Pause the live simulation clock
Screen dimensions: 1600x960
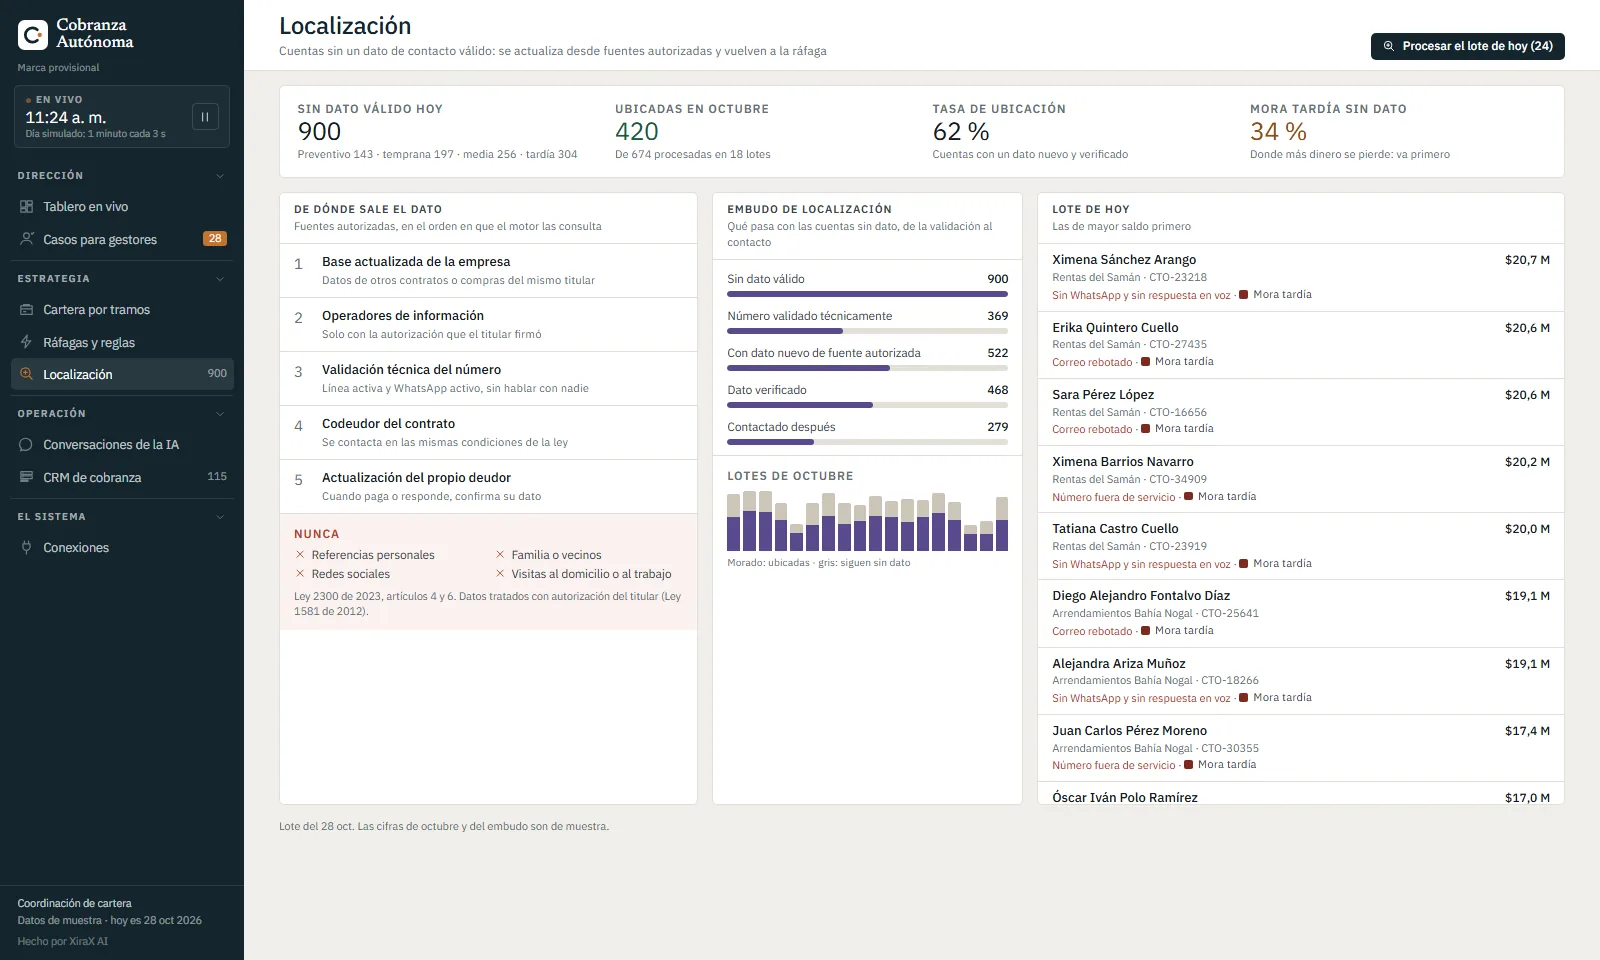[205, 117]
